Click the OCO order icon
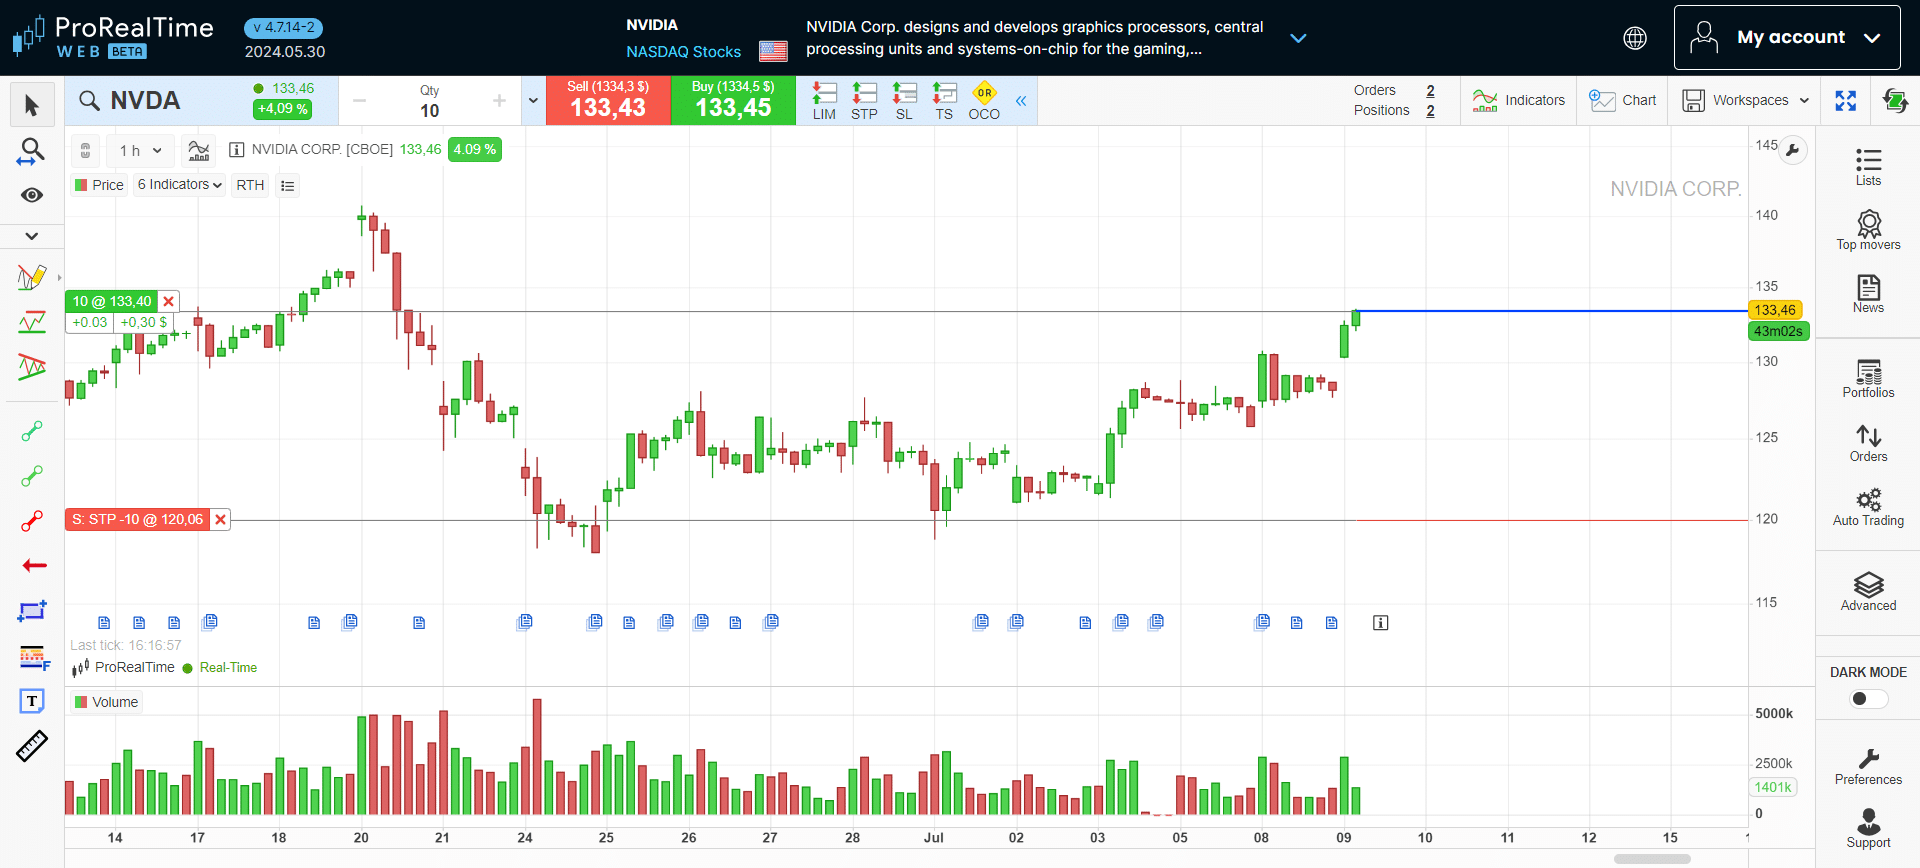The image size is (1920, 868). coord(984,101)
